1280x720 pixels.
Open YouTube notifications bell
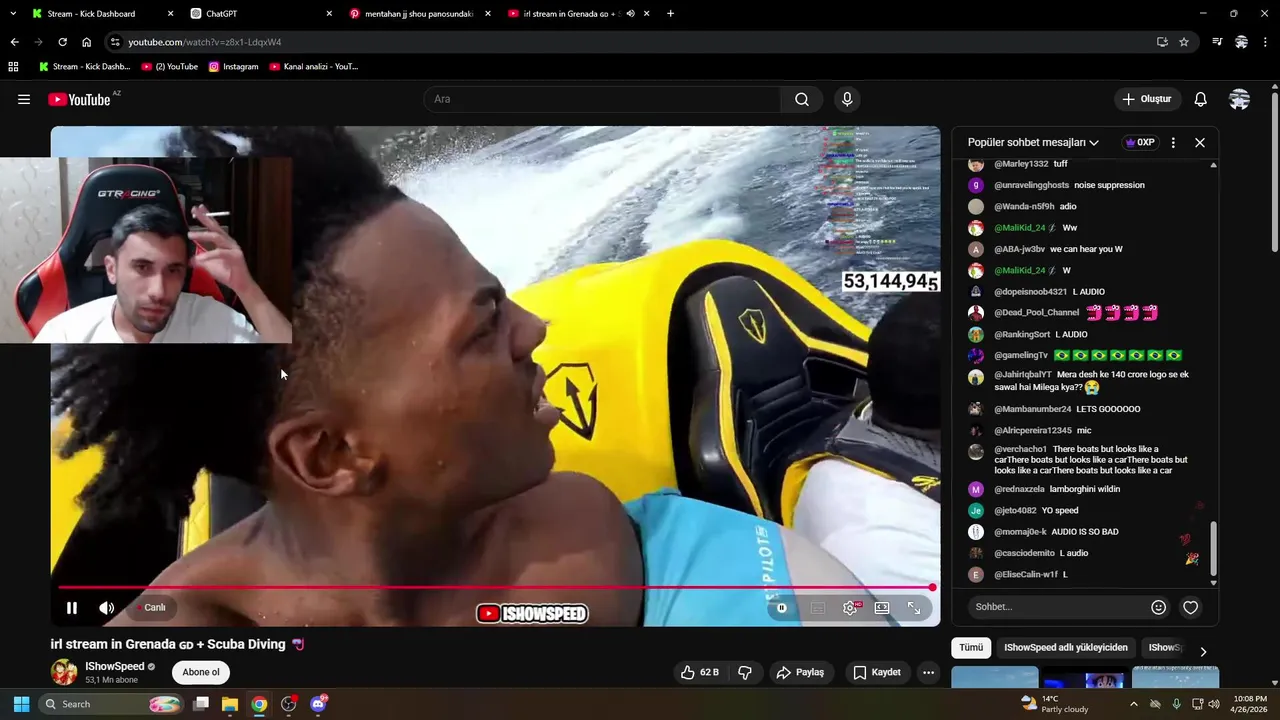(x=1200, y=99)
